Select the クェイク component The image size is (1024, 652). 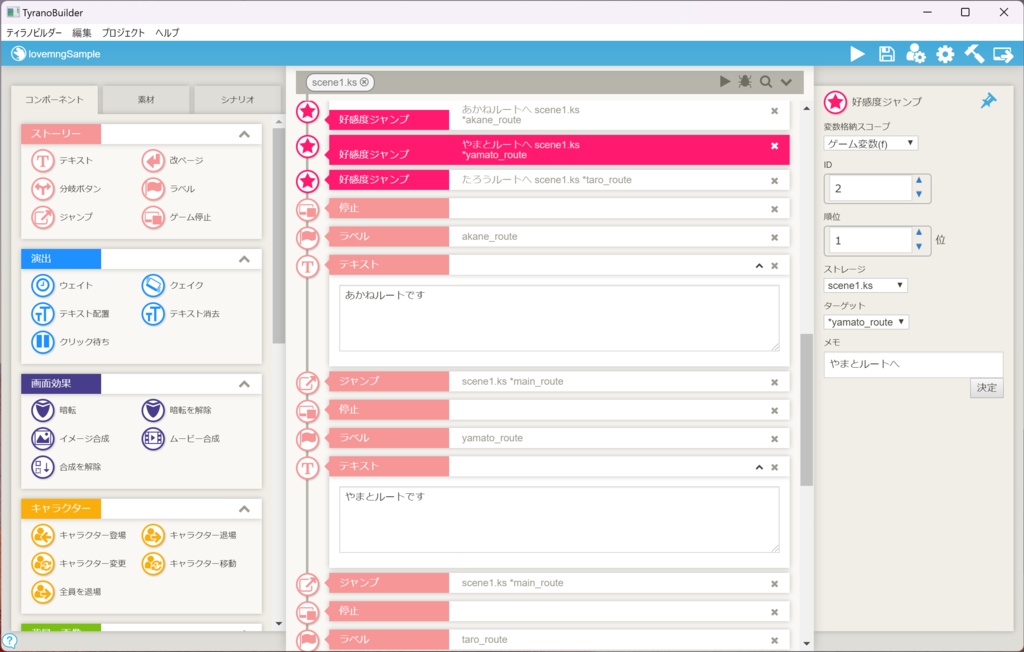[172, 285]
